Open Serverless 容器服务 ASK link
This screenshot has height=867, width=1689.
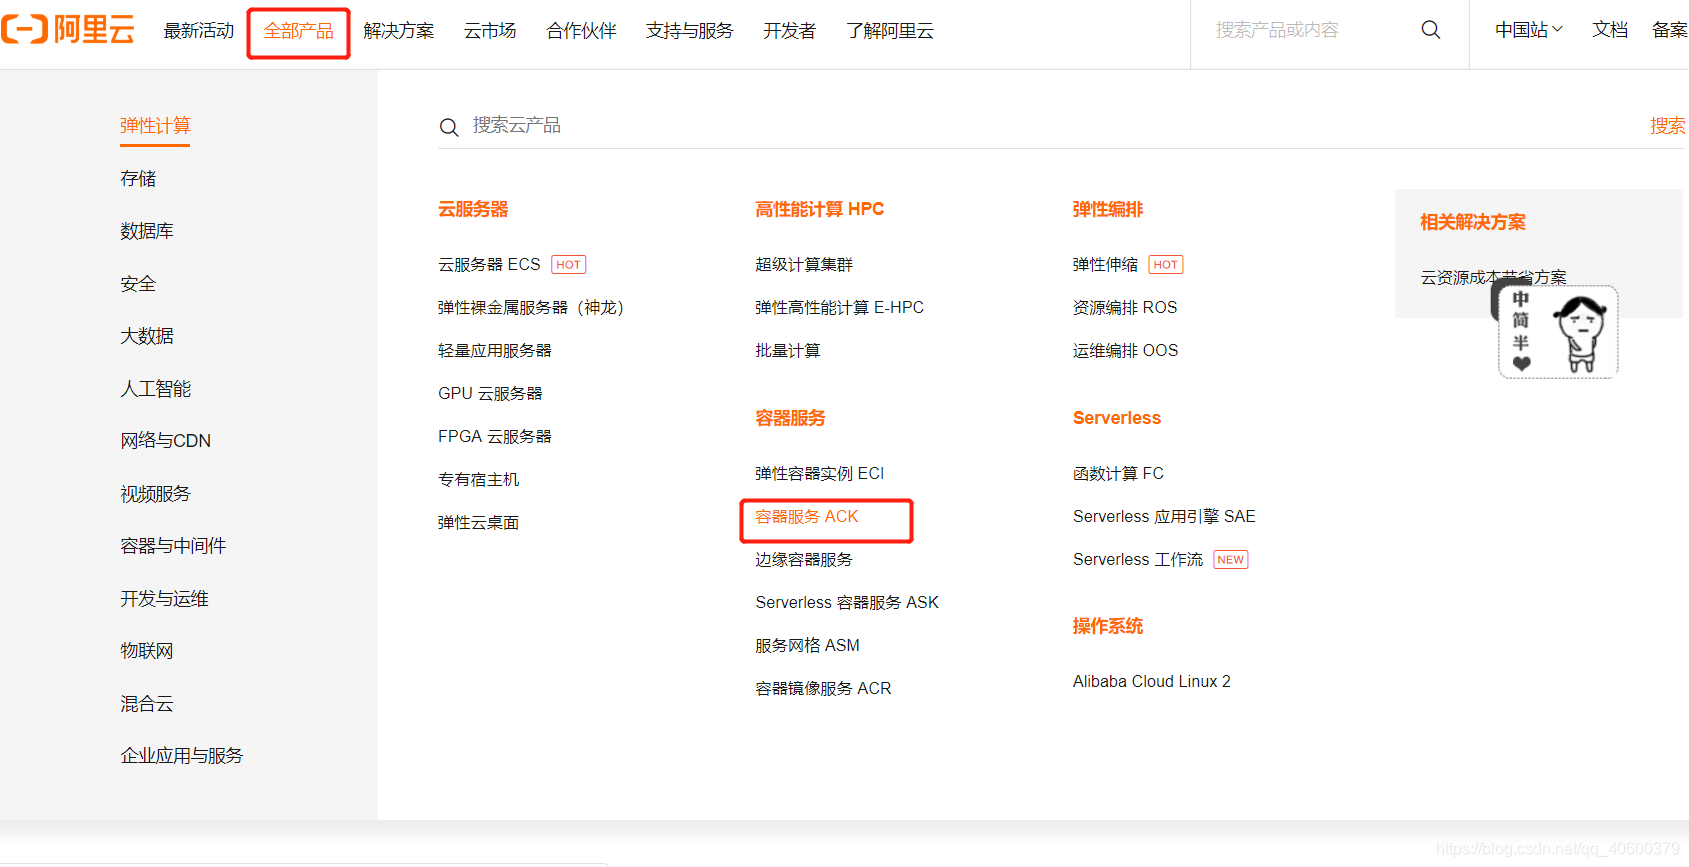[847, 602]
